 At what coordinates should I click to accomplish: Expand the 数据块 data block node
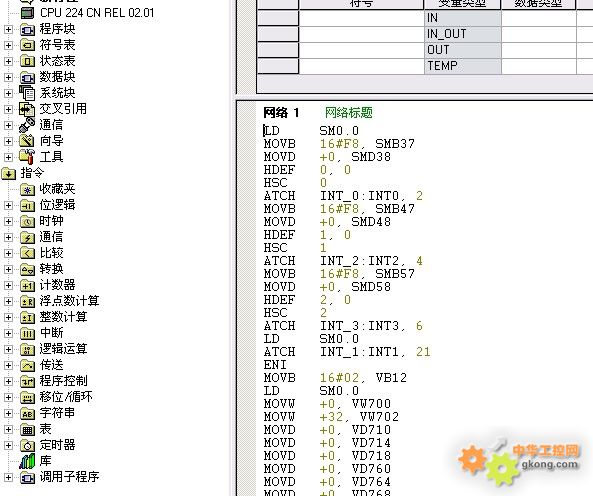8,77
